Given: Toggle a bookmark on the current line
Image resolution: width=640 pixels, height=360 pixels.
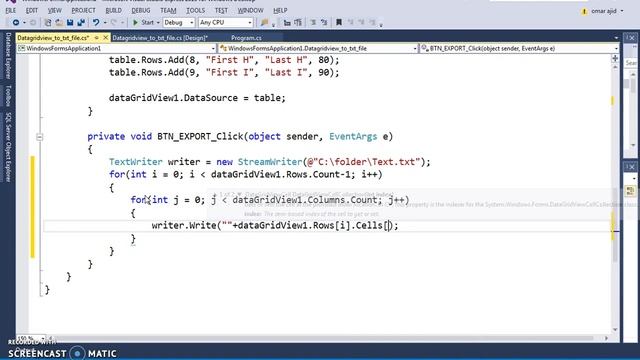Looking at the screenshot, I should (x=339, y=22).
